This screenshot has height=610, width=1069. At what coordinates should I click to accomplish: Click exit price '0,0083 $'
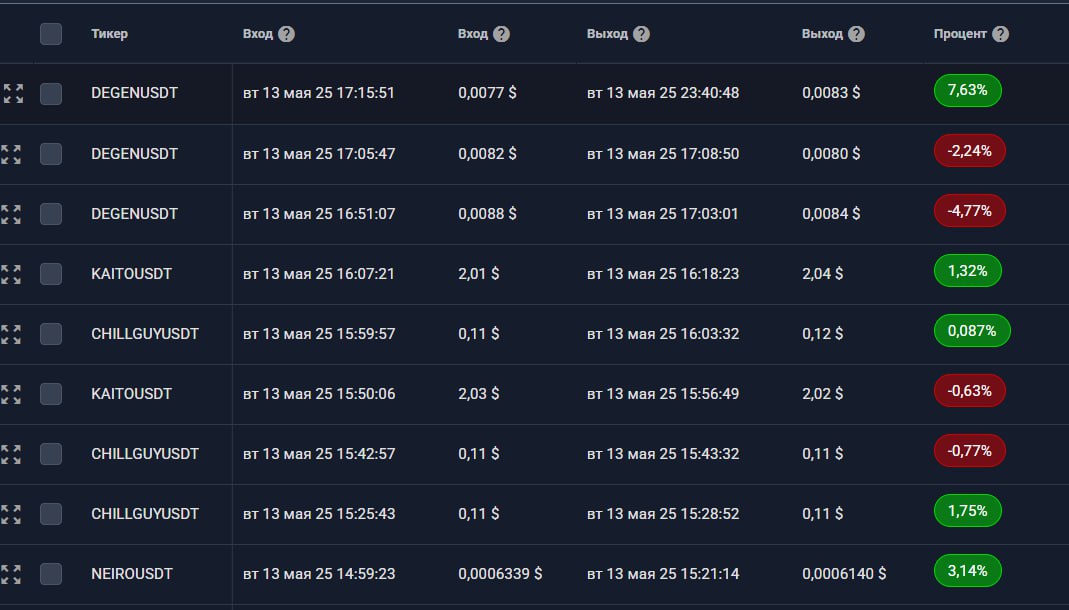831,93
